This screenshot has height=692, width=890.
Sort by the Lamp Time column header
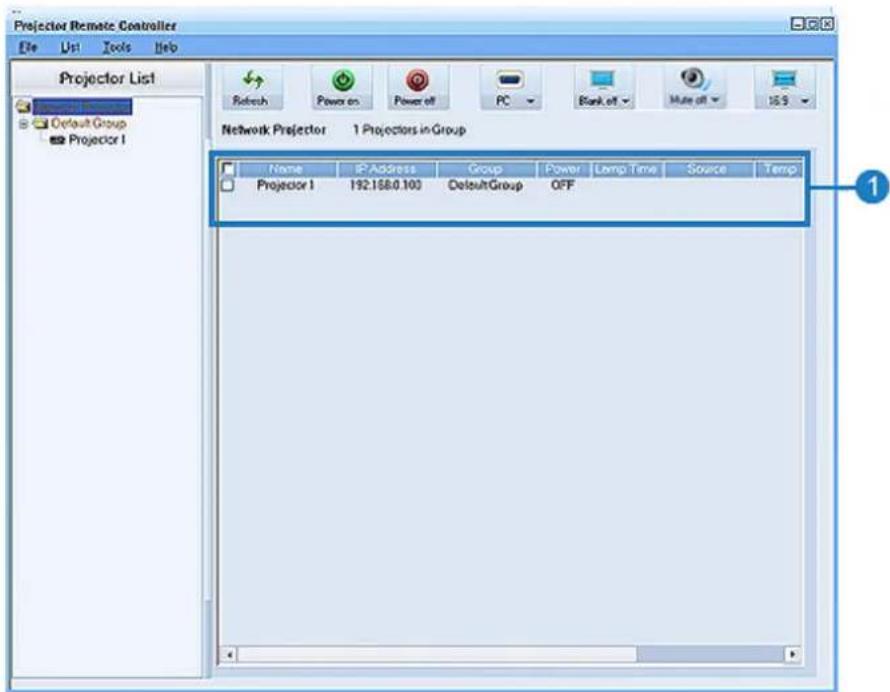click(x=626, y=169)
